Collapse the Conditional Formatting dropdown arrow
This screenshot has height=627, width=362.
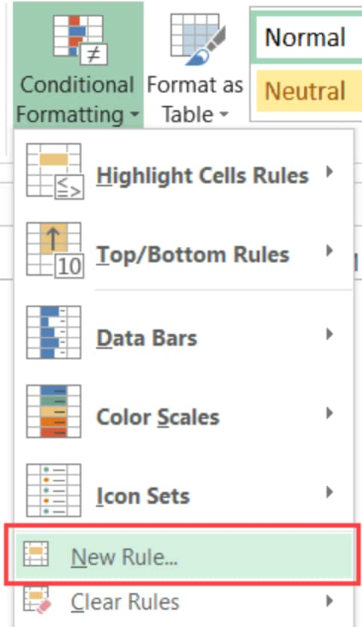tap(135, 115)
